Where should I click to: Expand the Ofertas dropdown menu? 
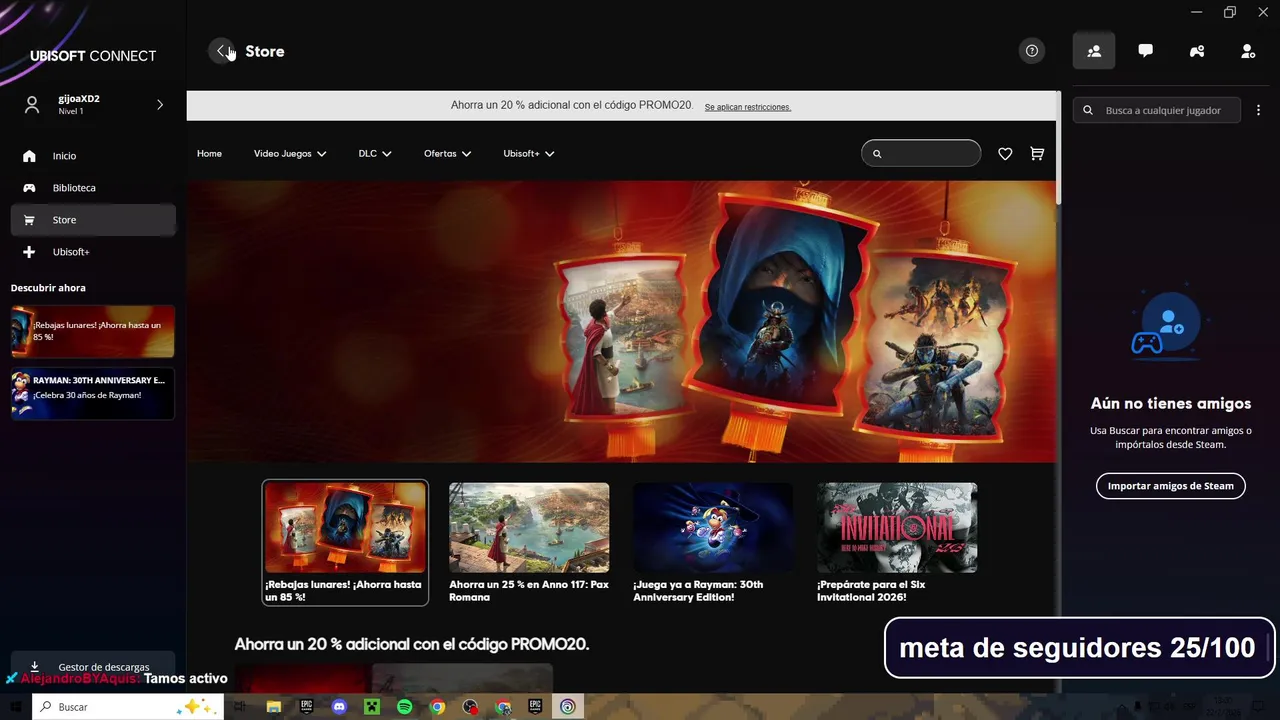point(447,154)
